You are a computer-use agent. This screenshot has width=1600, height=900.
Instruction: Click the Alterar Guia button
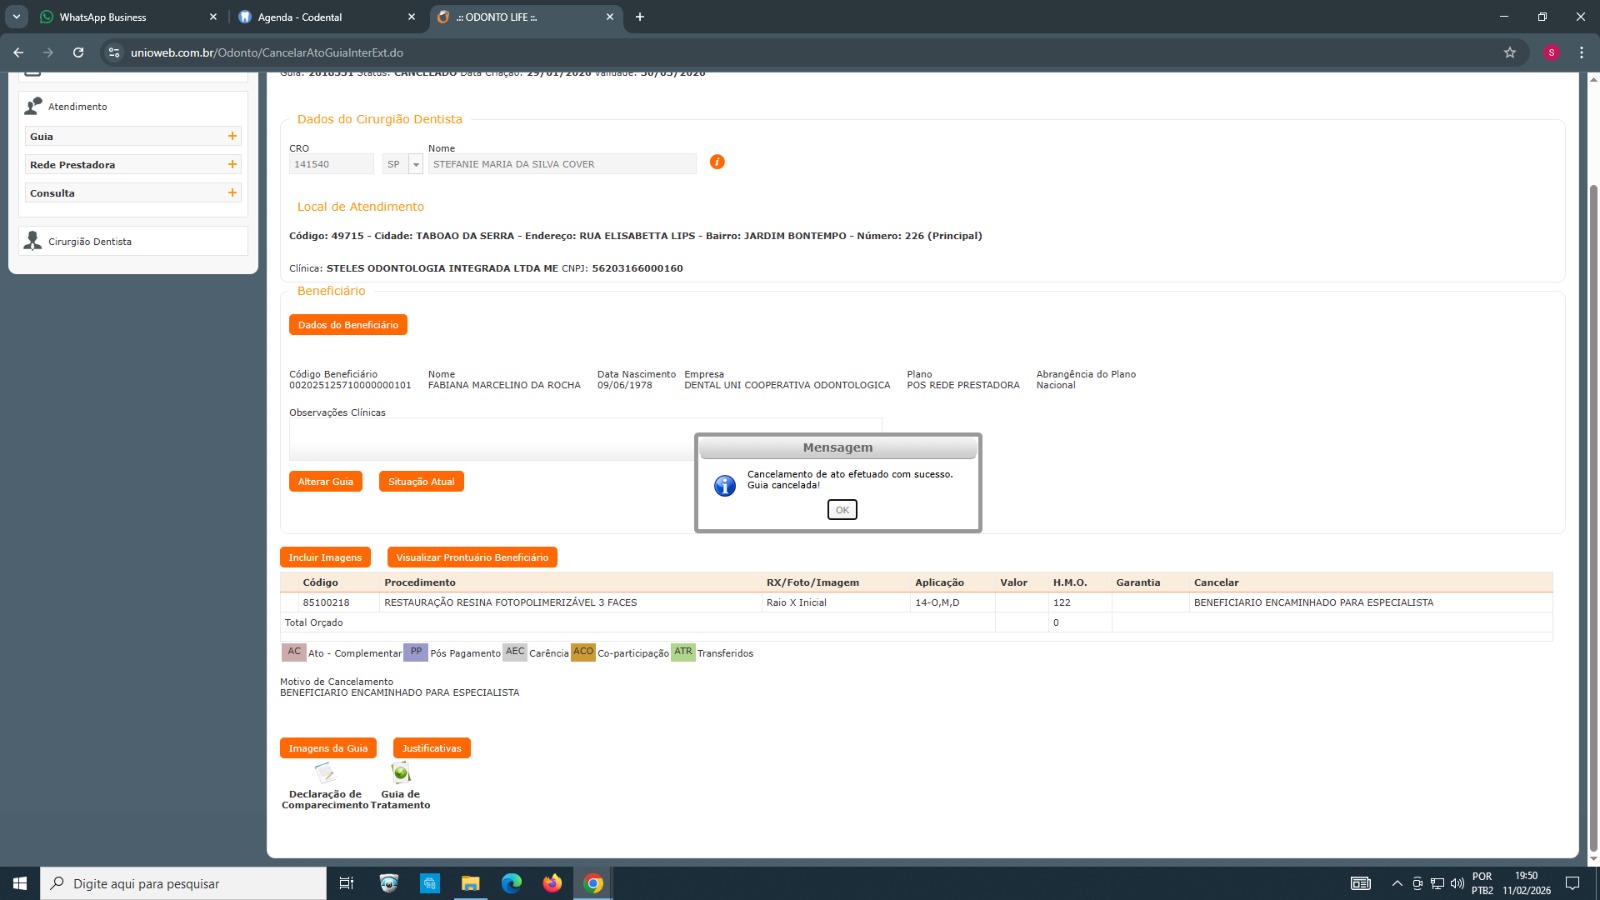coord(326,482)
